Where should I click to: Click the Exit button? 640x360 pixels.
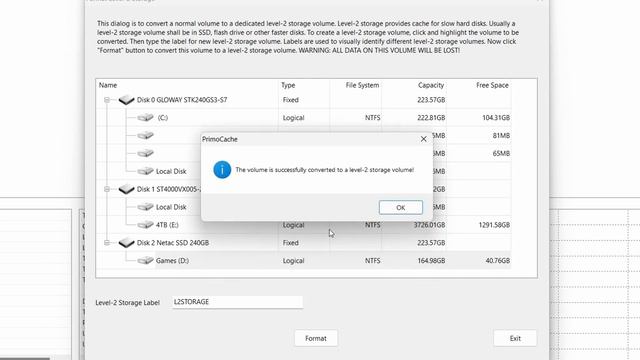(515, 338)
